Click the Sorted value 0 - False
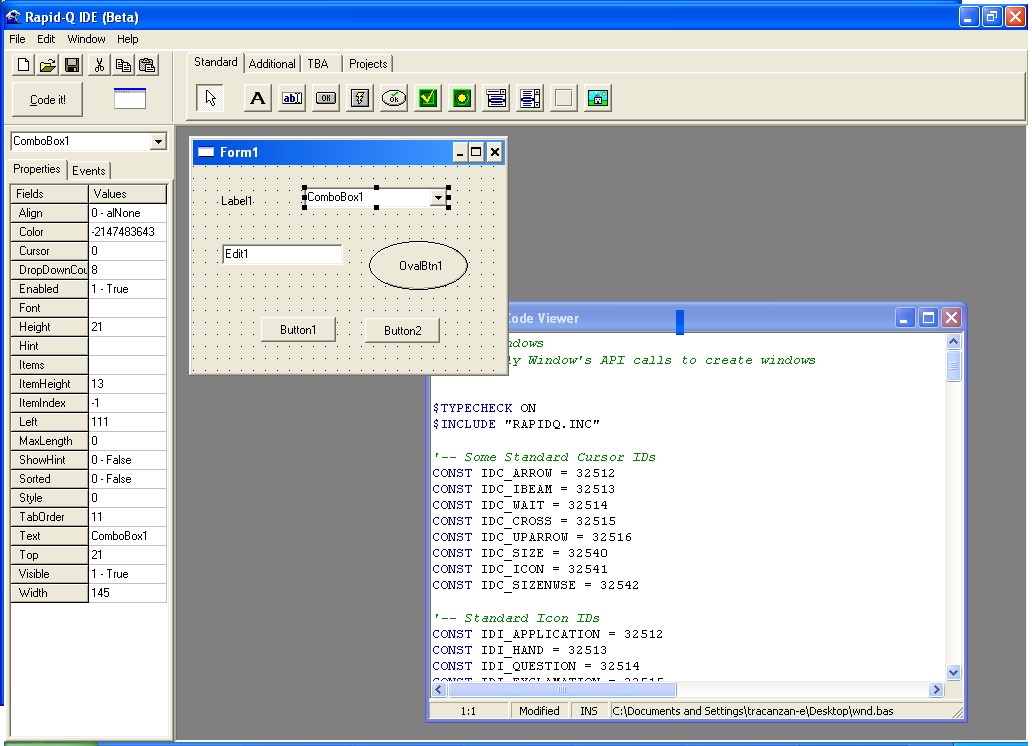The image size is (1032, 746). pyautogui.click(x=128, y=479)
